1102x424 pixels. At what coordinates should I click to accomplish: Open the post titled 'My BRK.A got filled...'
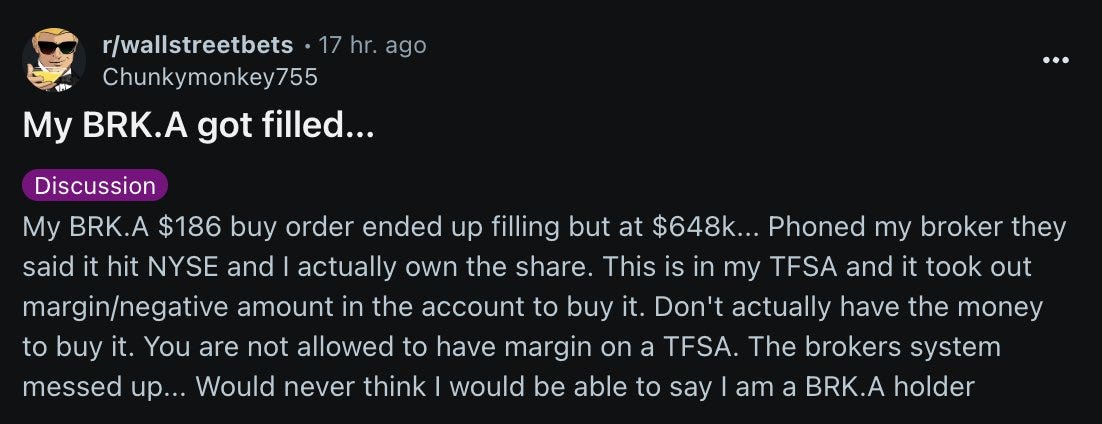point(197,127)
